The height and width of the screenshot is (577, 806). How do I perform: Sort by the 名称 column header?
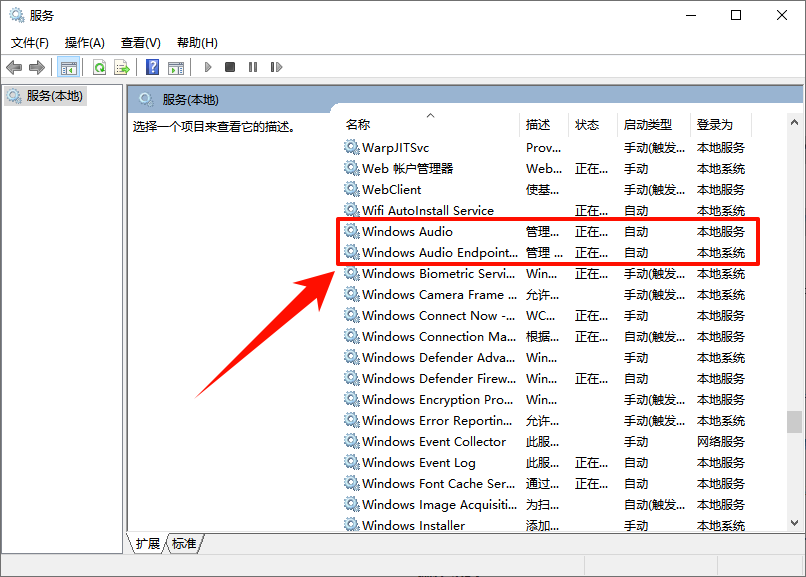pos(430,124)
